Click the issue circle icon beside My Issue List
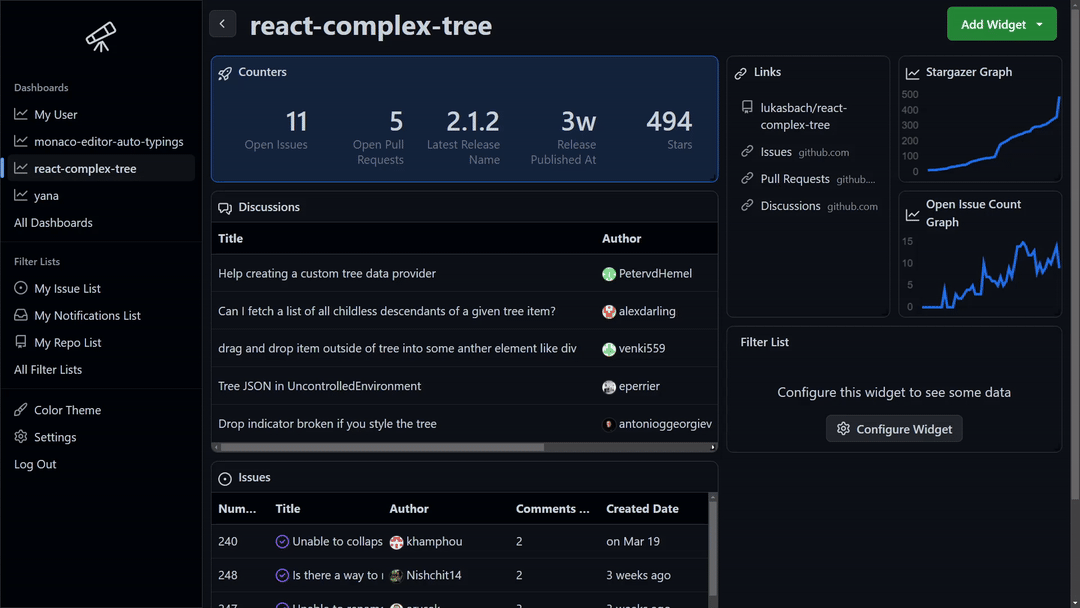Image resolution: width=1080 pixels, height=608 pixels. point(21,288)
